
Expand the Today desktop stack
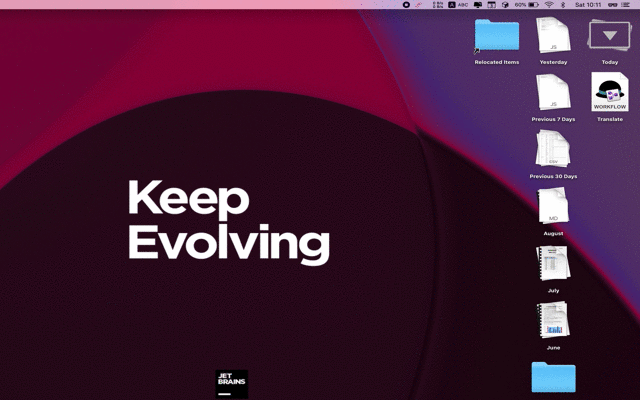click(x=609, y=37)
